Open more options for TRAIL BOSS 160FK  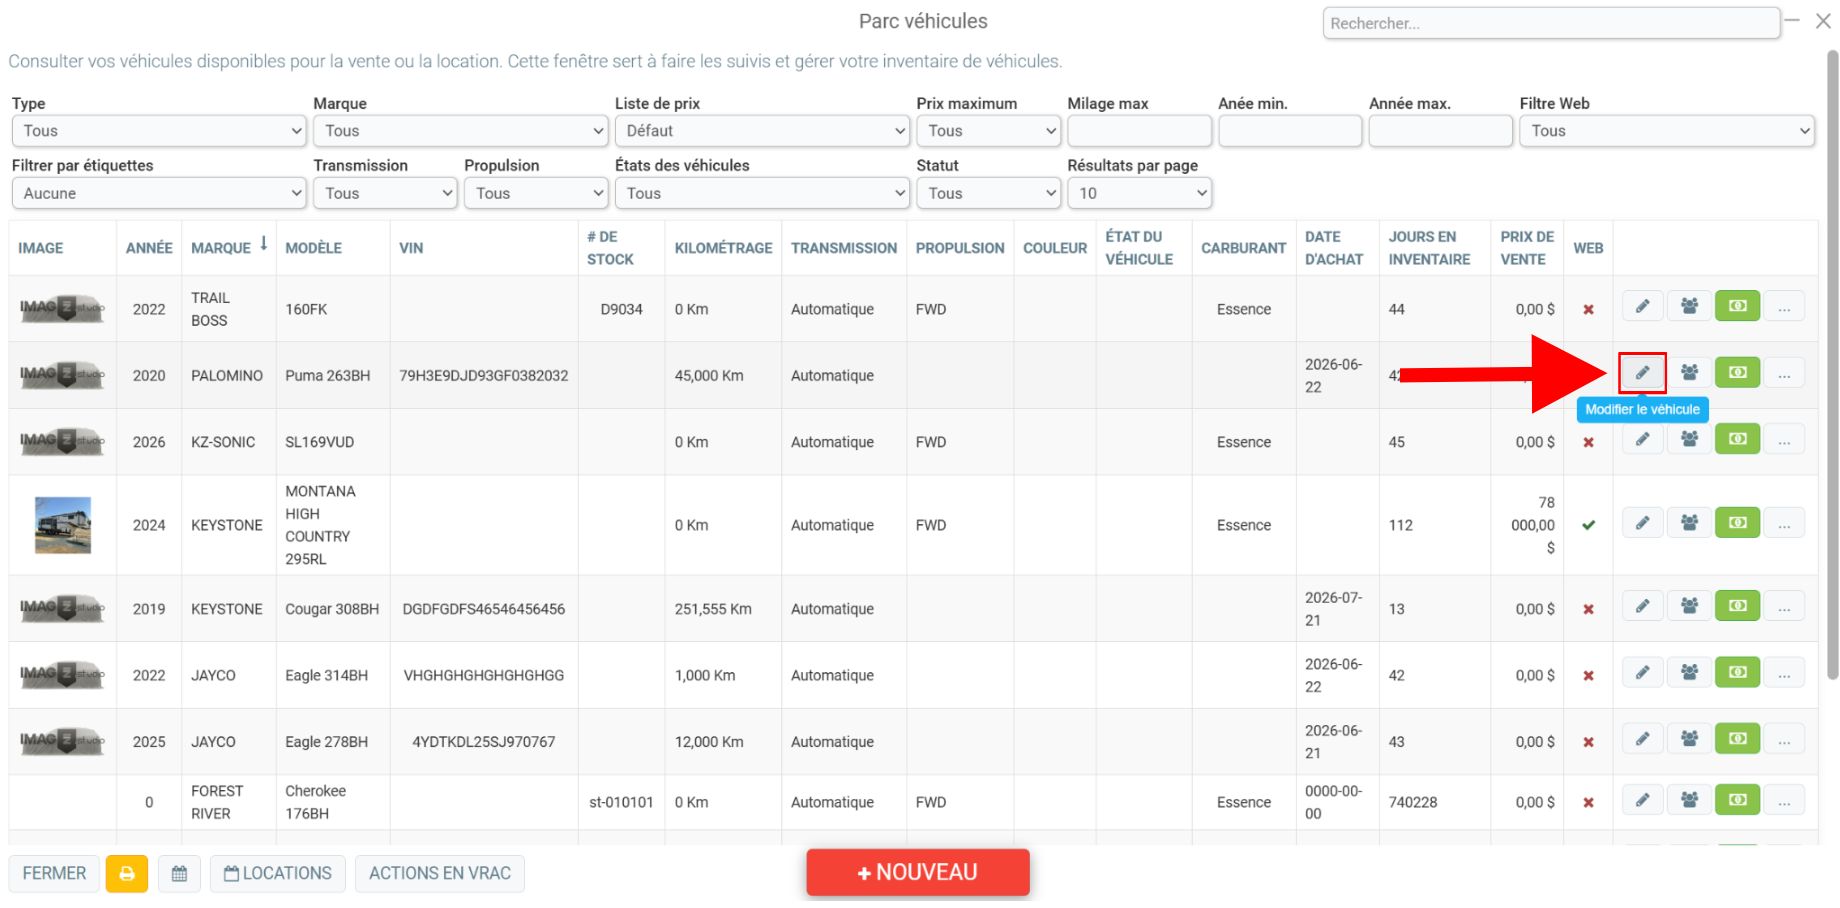(x=1784, y=307)
